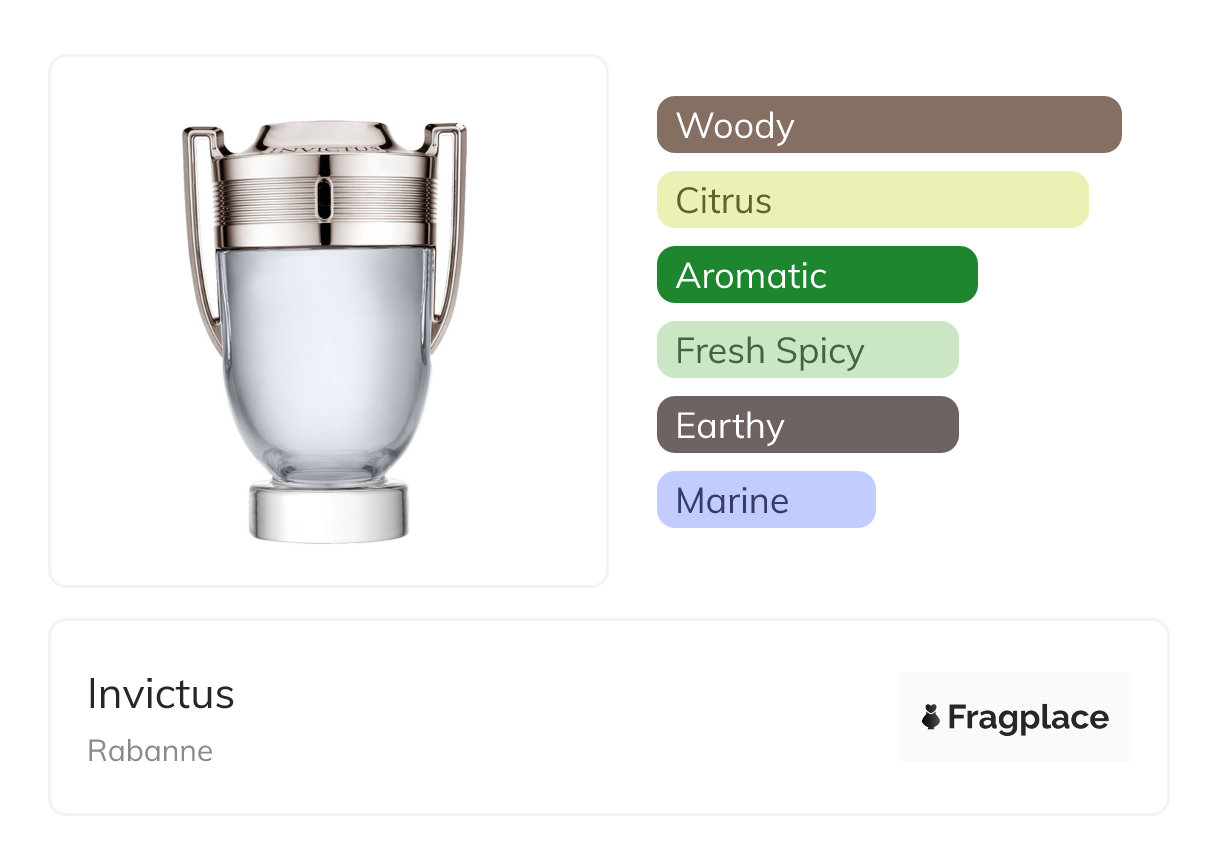The image size is (1218, 864).
Task: Choose the Aromatic accord bar
Action: pyautogui.click(x=816, y=275)
